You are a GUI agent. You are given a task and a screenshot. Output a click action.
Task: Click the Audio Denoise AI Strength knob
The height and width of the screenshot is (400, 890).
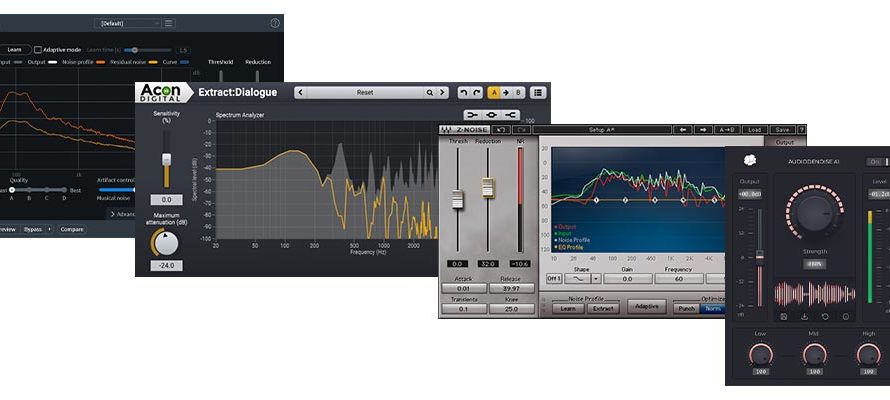click(815, 213)
